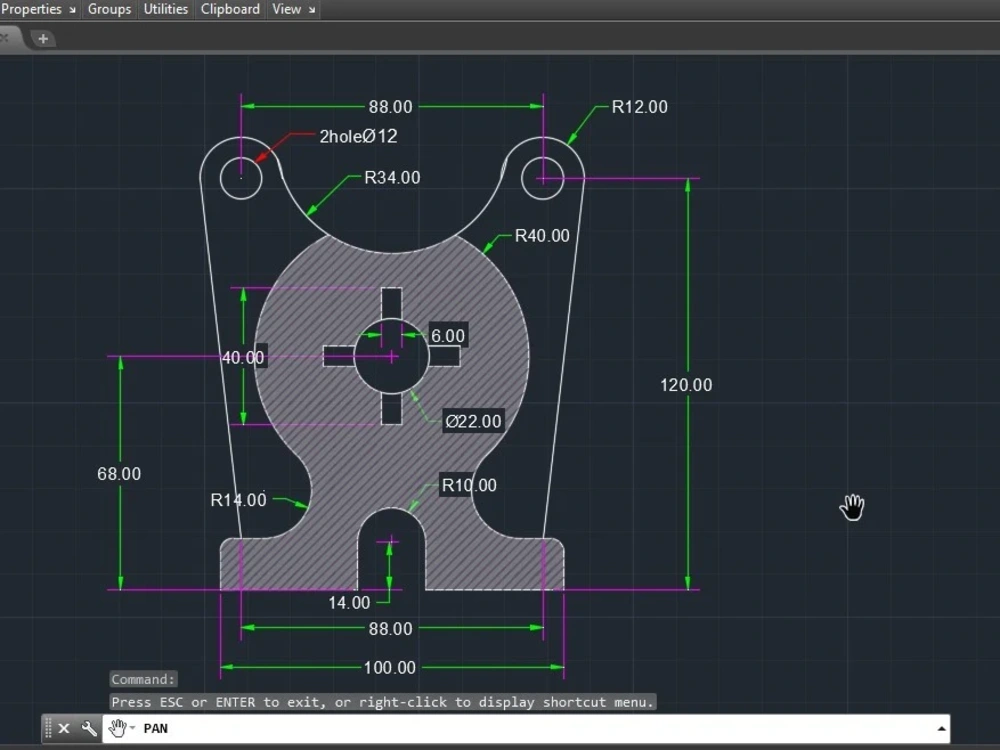Select the 120.00 vertical dimension on the right
The height and width of the screenshot is (750, 1000).
point(686,384)
